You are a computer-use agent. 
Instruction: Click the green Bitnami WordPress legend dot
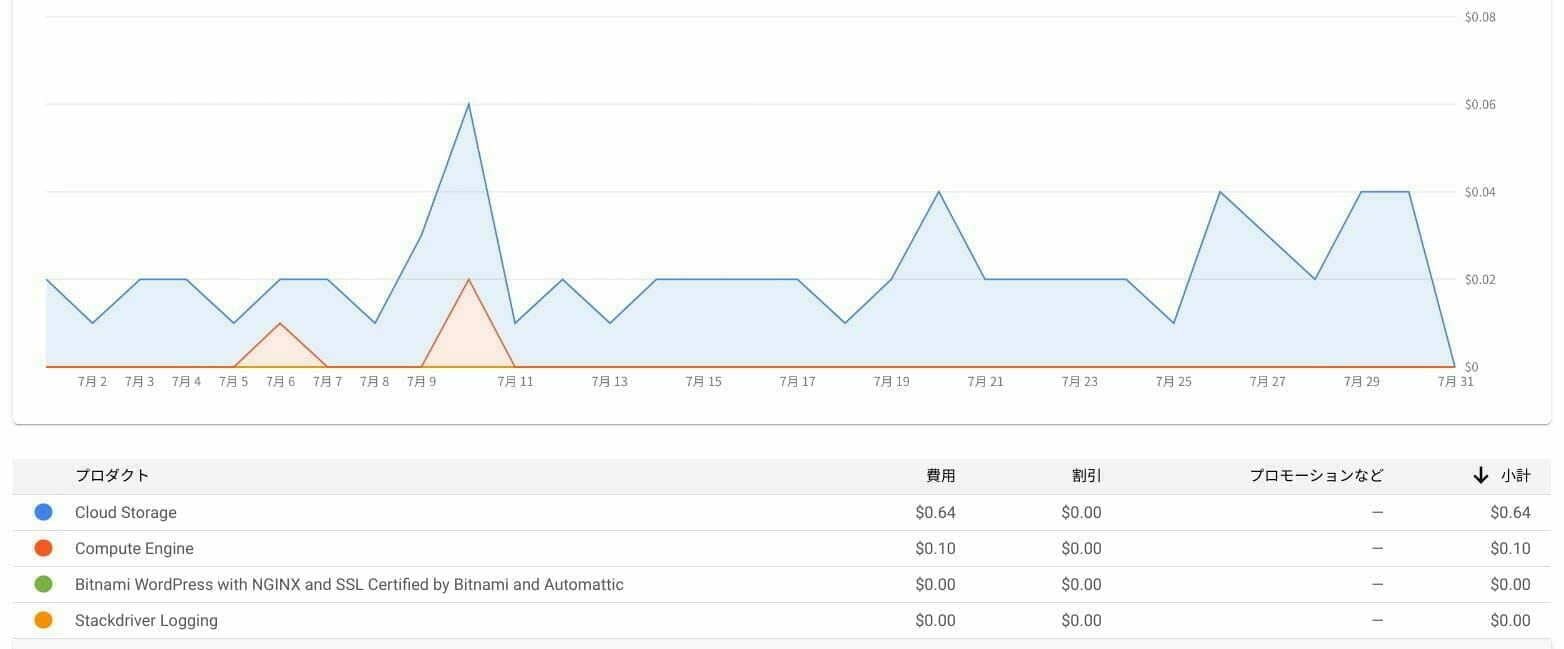tap(43, 584)
